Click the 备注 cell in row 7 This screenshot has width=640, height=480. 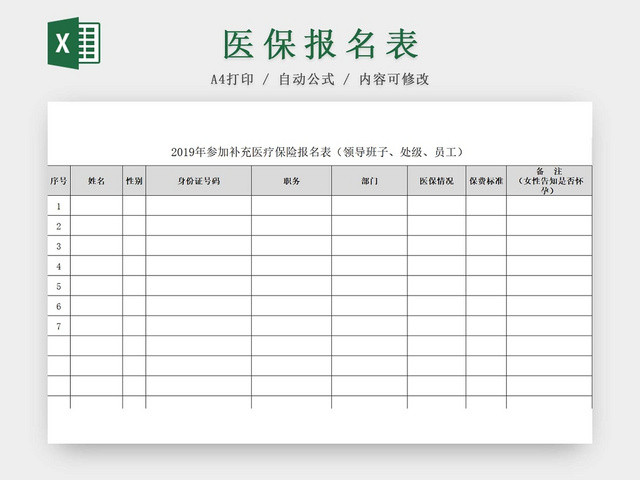click(549, 326)
